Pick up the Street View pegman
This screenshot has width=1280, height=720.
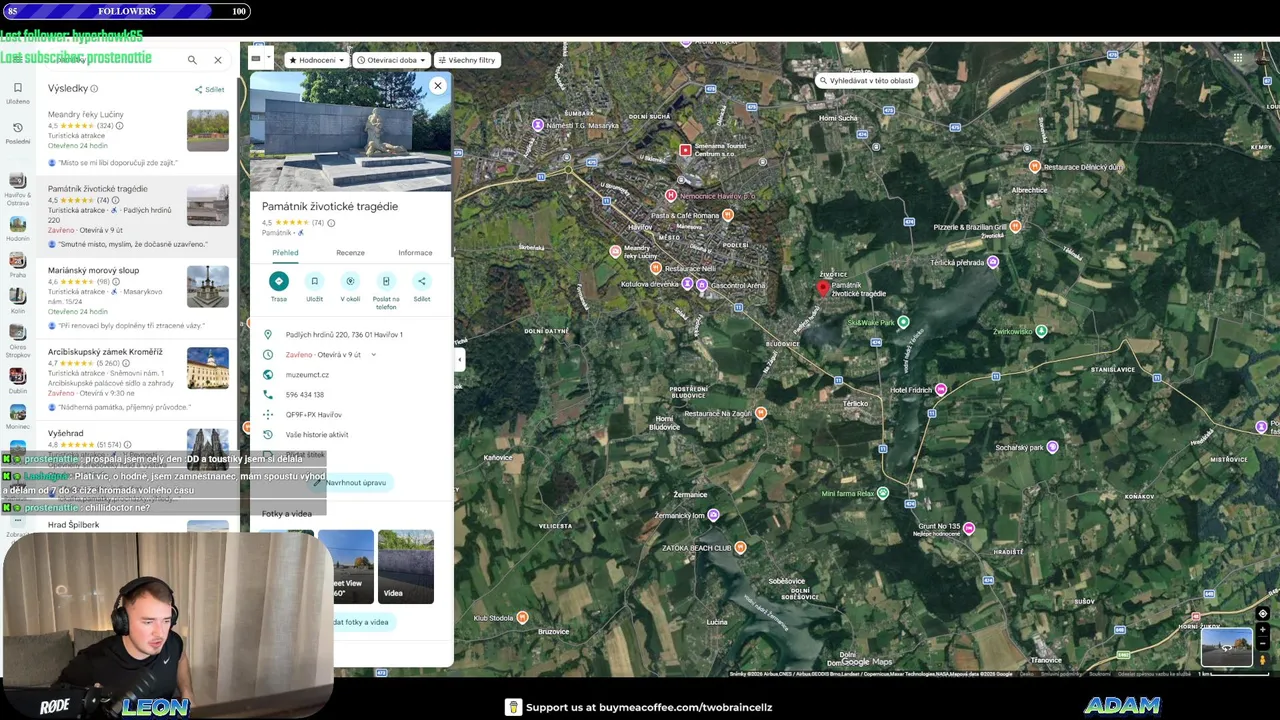[1262, 659]
